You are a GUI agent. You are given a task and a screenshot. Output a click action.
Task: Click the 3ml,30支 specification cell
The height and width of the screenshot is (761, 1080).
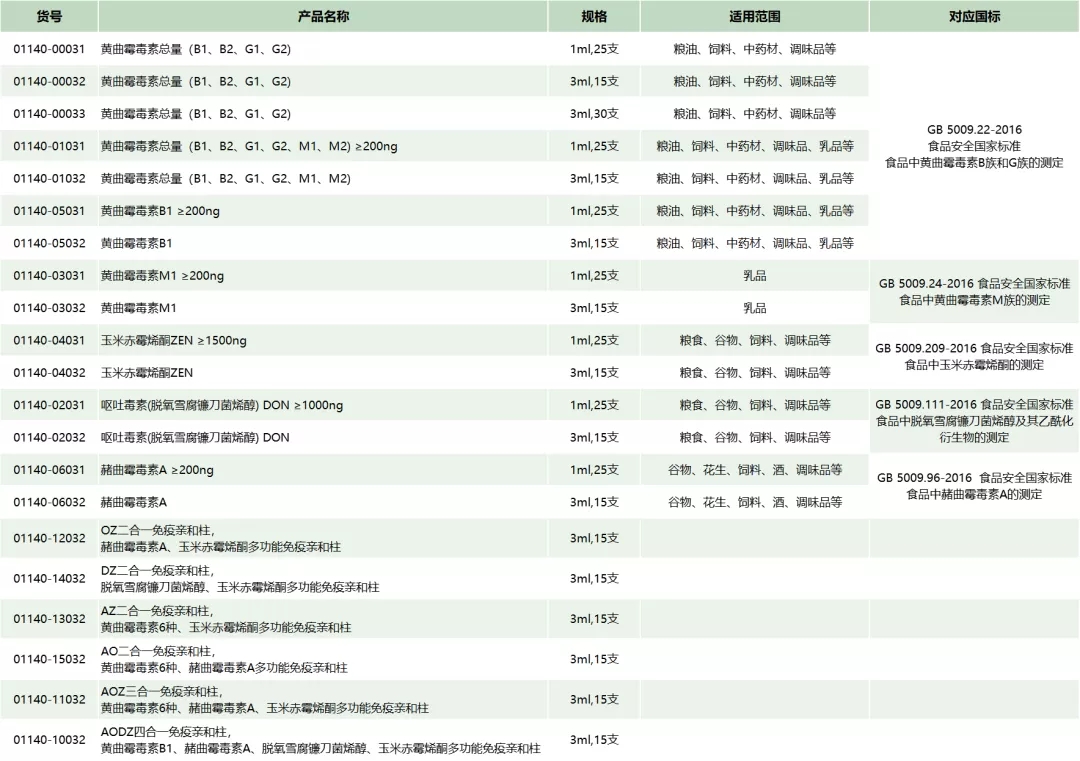594,114
